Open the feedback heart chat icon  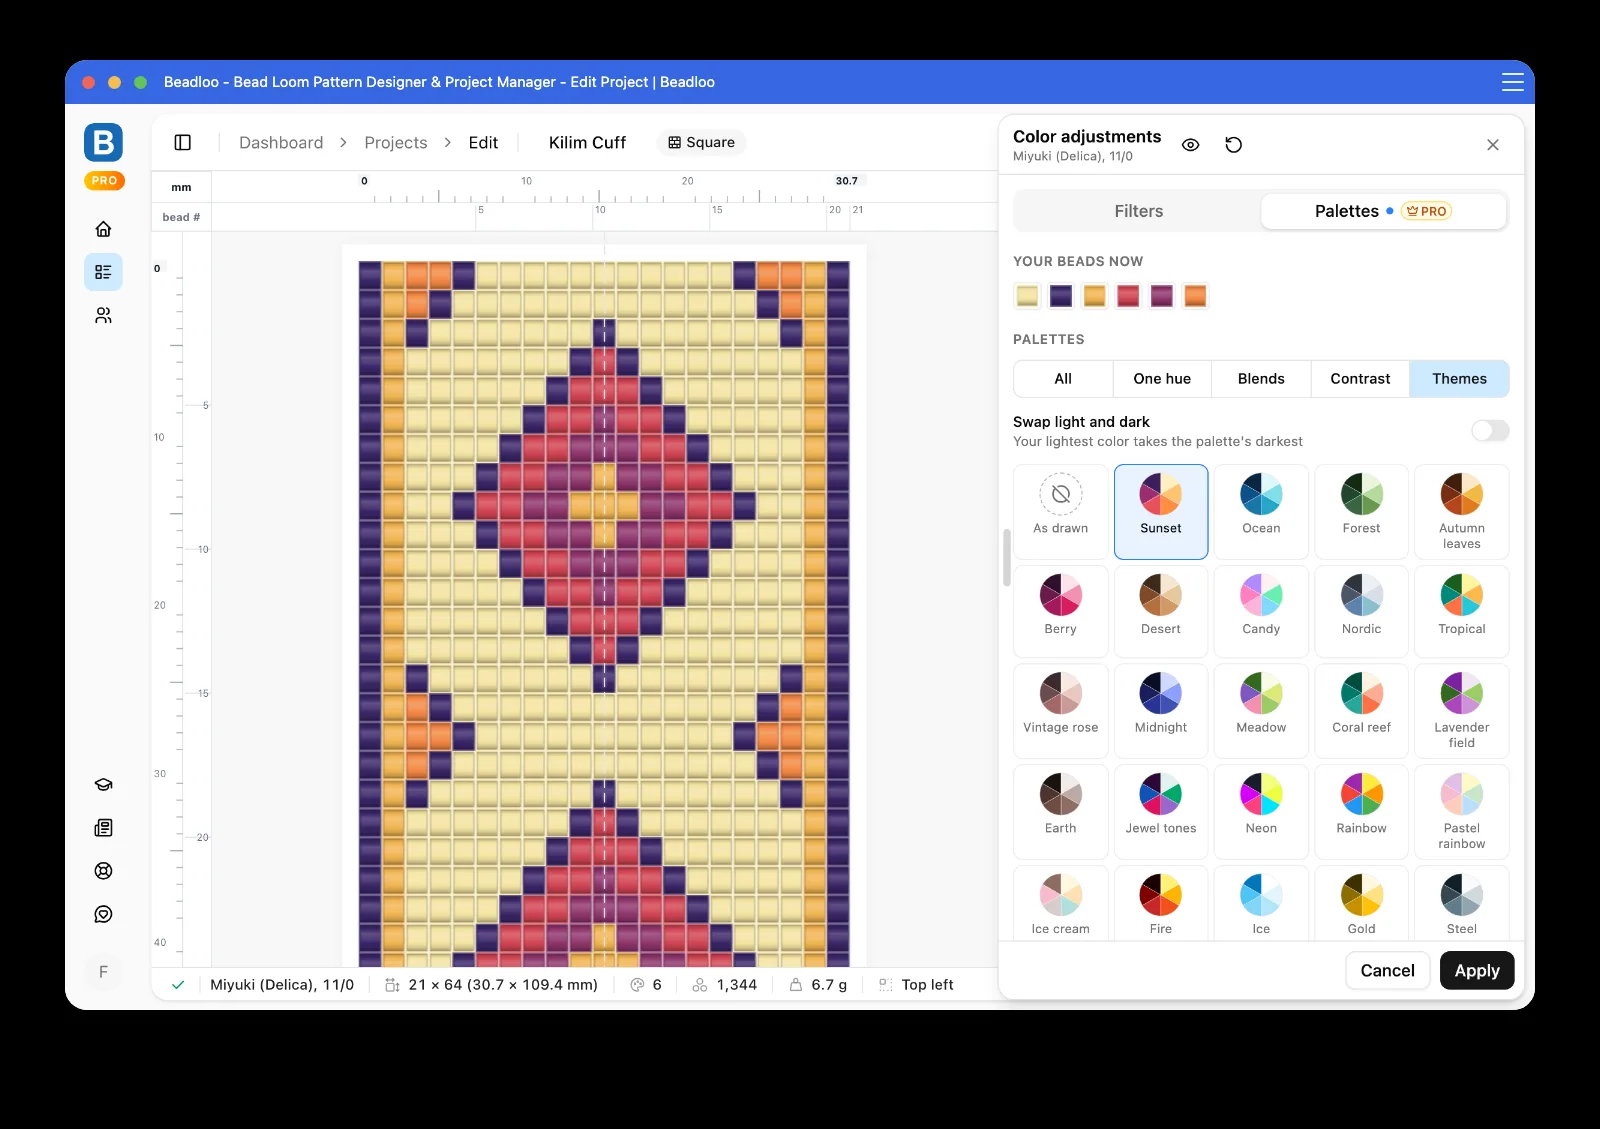[x=103, y=914]
